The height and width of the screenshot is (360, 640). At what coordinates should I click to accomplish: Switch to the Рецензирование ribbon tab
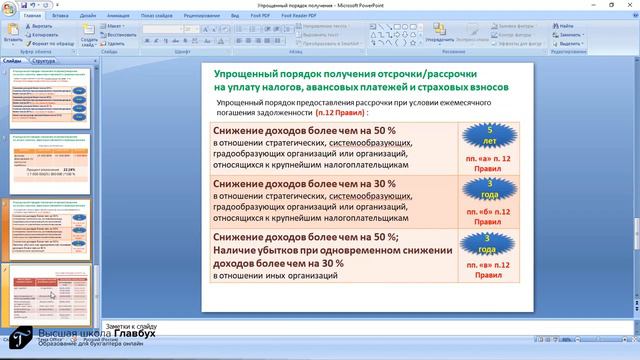pyautogui.click(x=202, y=16)
